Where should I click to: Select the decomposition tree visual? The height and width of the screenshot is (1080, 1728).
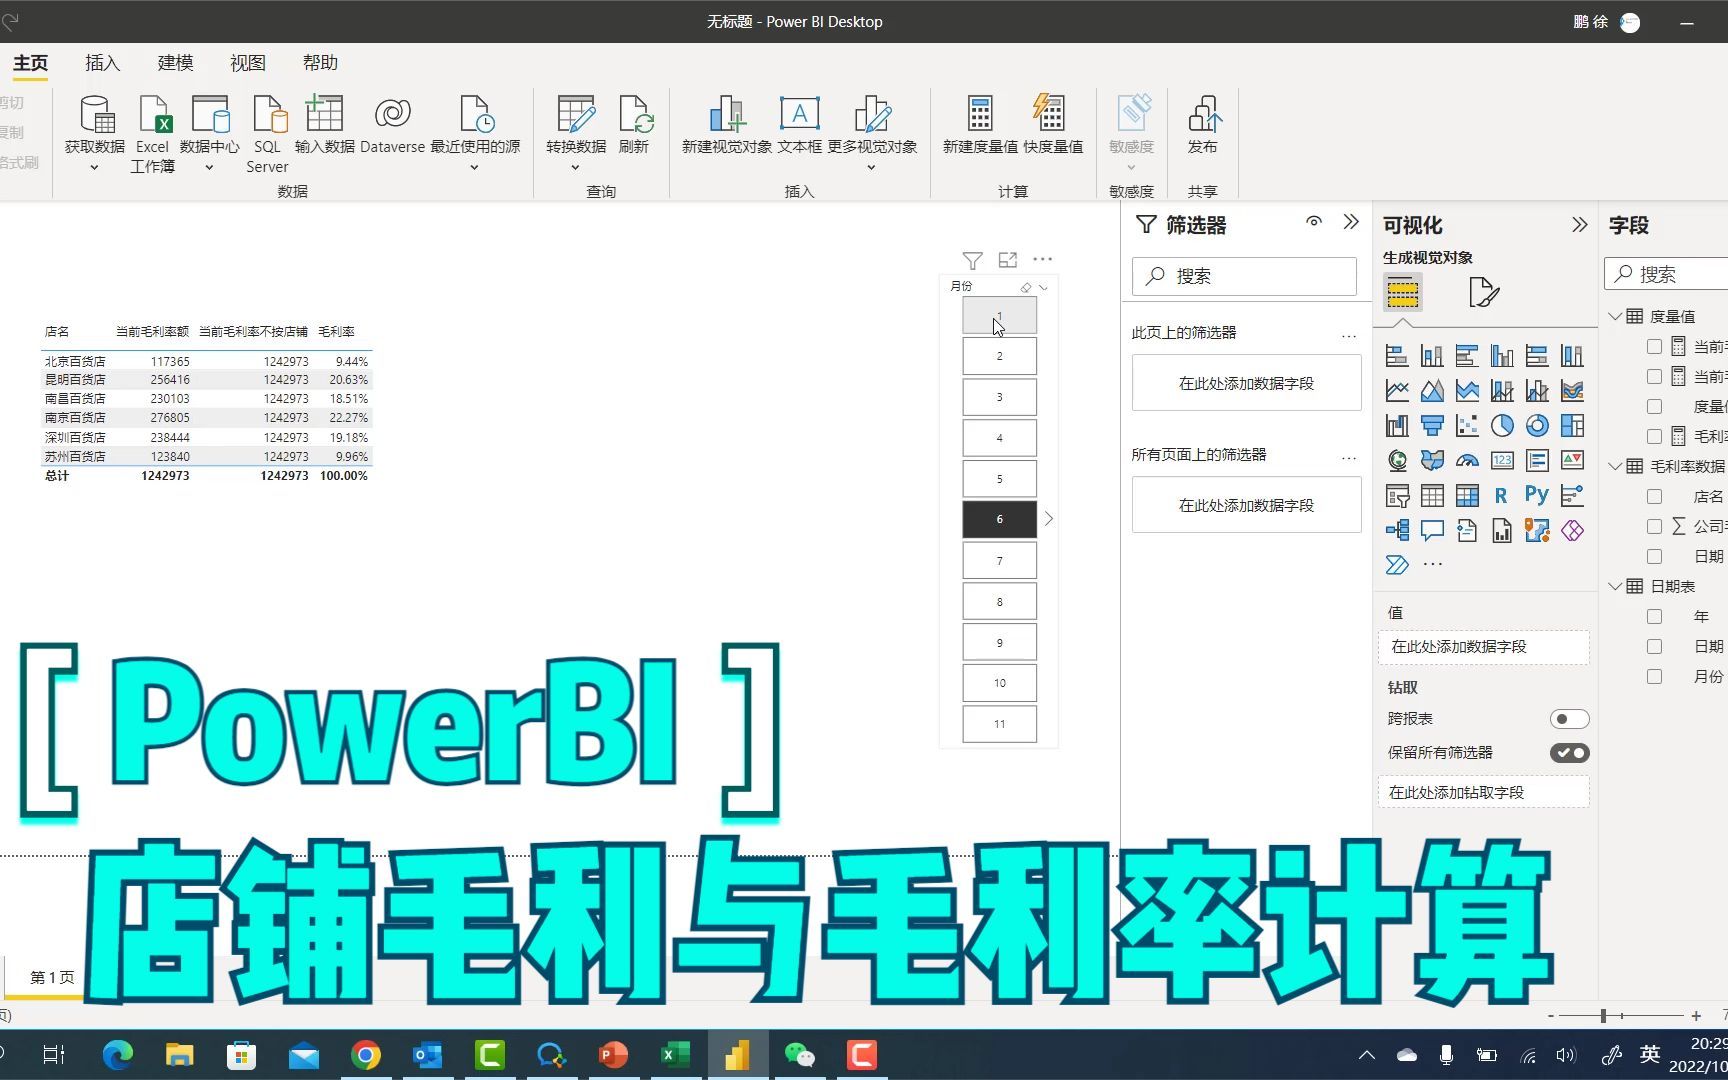[x=1397, y=531]
